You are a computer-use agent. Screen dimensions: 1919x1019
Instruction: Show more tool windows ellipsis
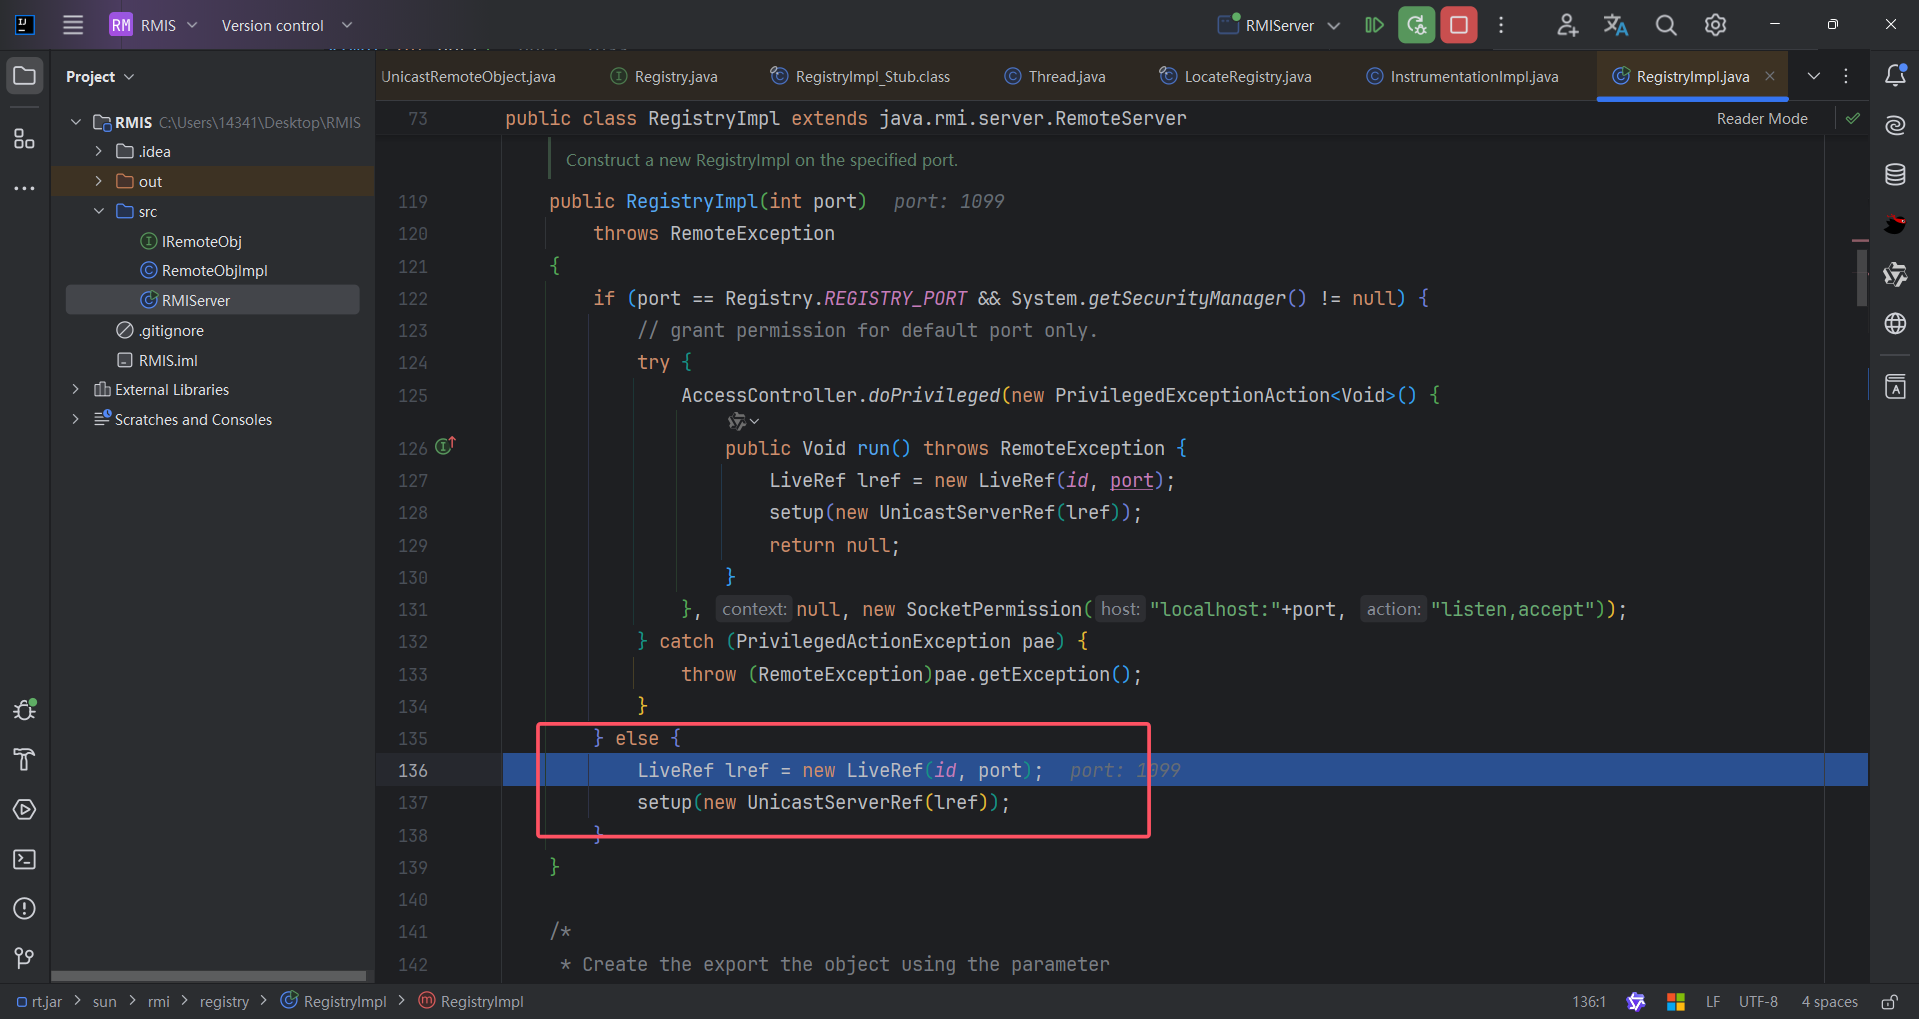click(x=25, y=188)
